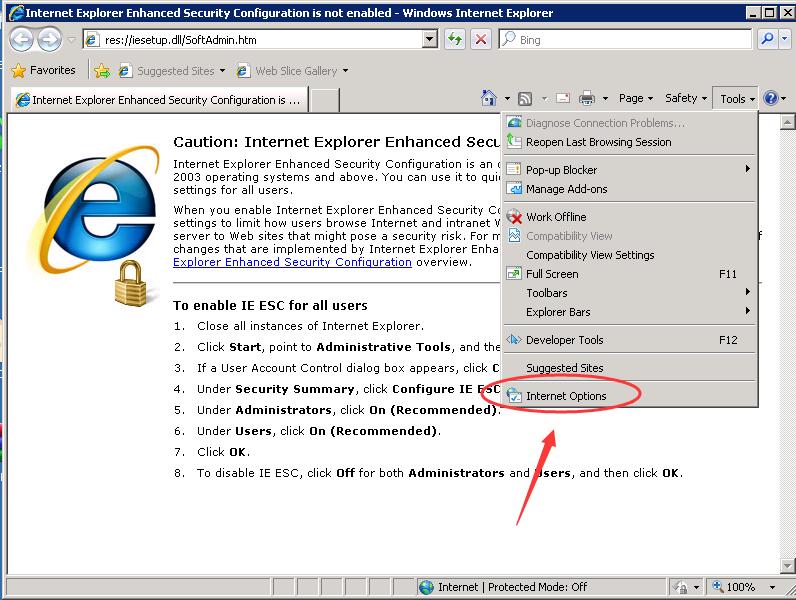Click the Home icon in command bar
796x600 pixels.
tap(488, 98)
